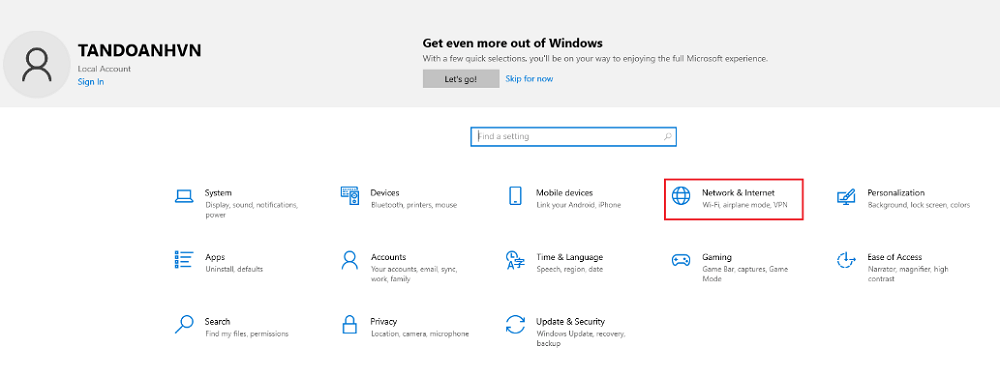Select the Update & Security title

(570, 321)
